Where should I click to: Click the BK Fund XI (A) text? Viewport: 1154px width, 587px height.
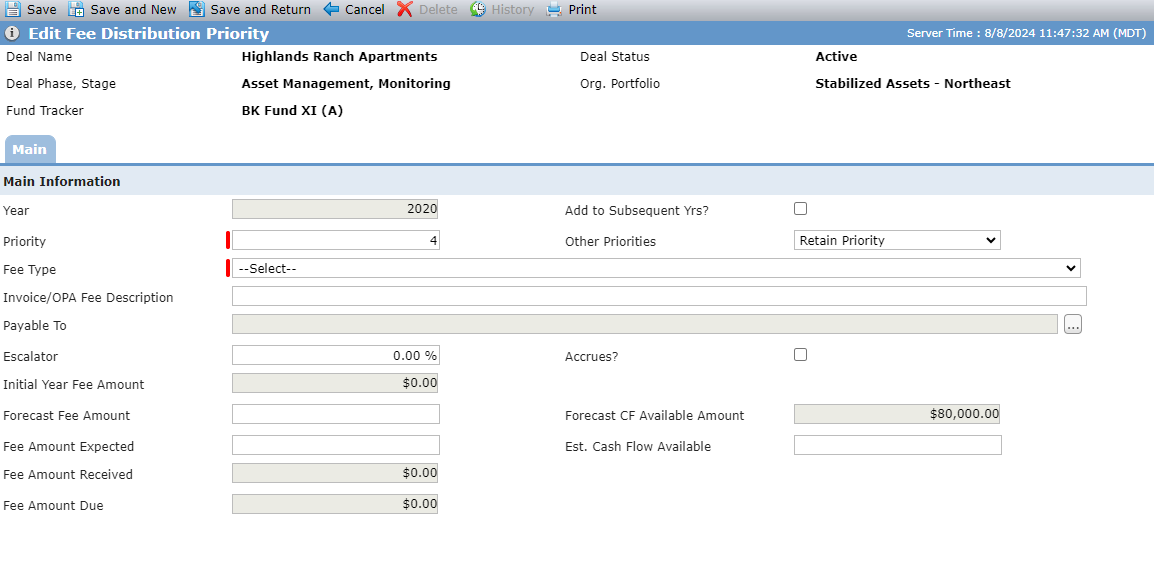point(292,111)
